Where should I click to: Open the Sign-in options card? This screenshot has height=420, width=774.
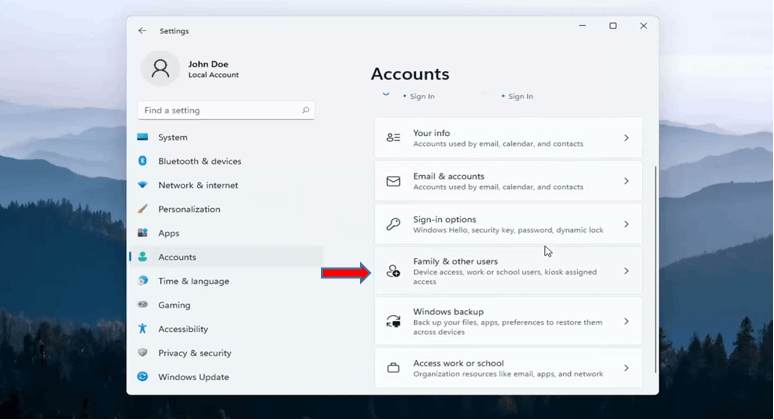click(x=508, y=224)
